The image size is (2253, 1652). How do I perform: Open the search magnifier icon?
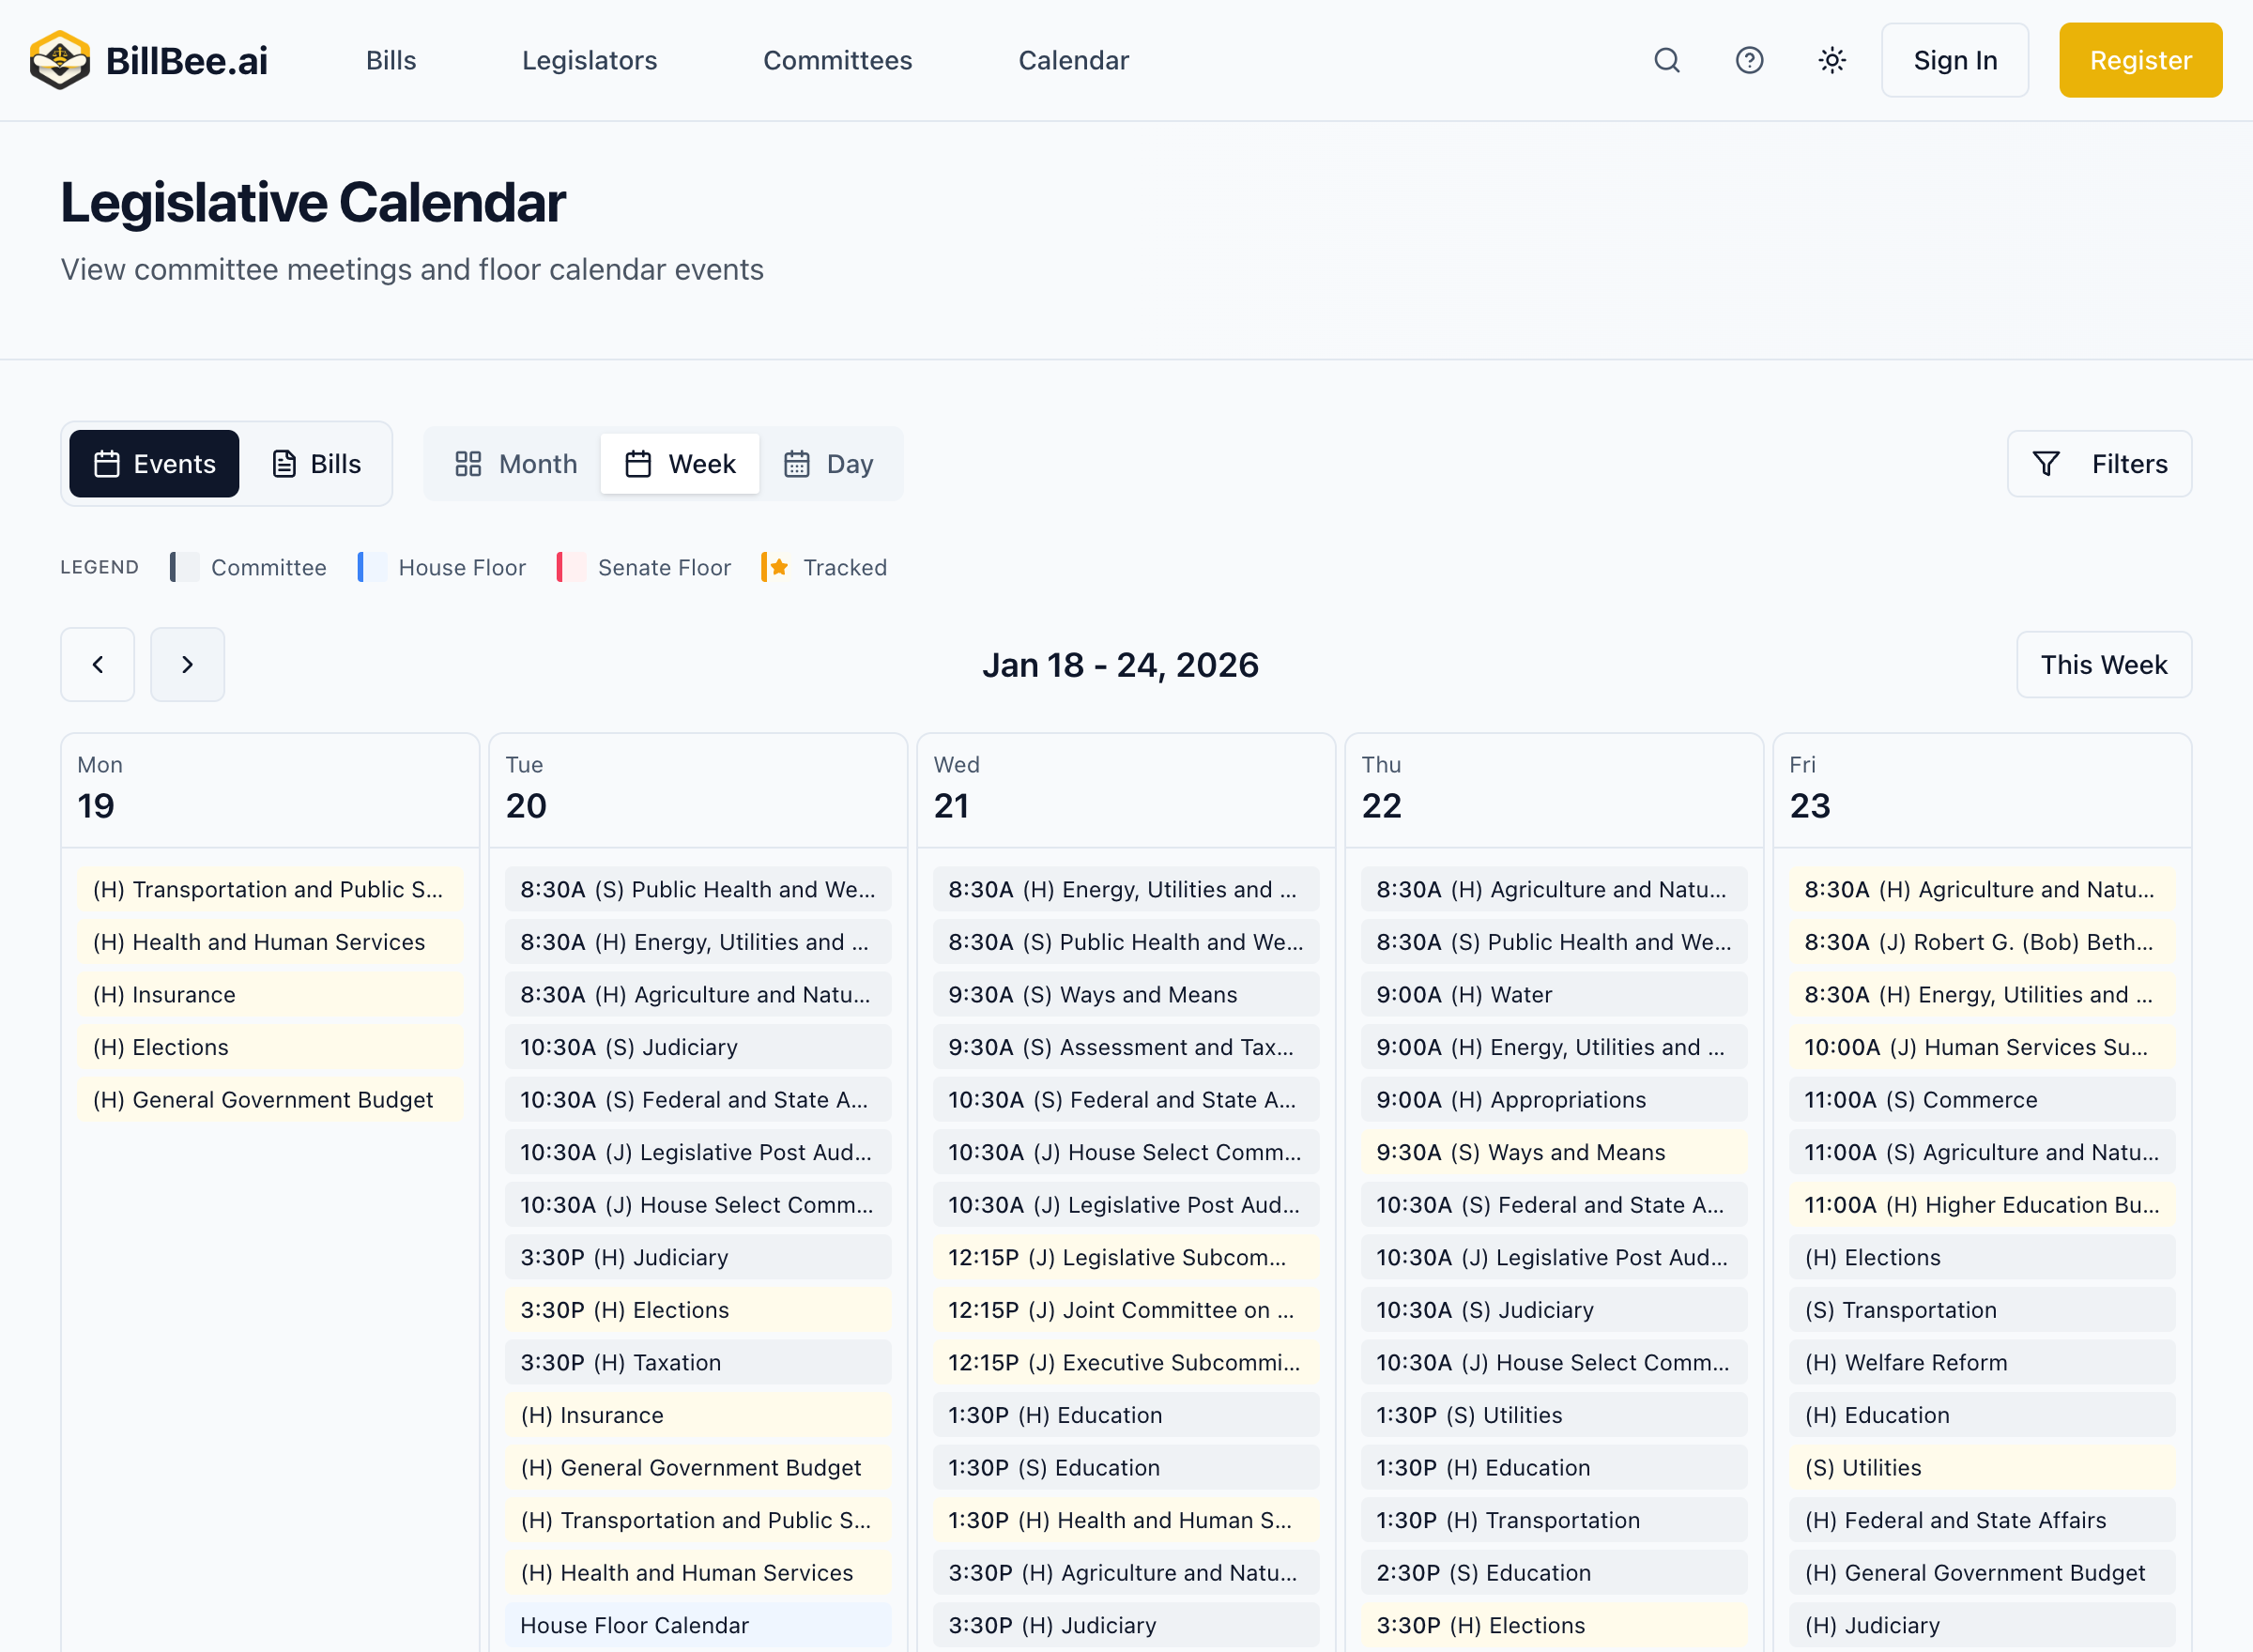[x=1667, y=60]
